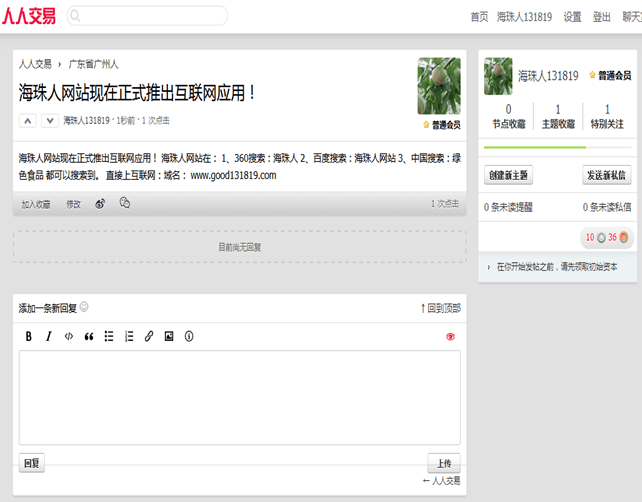Click into the reply text area
The height and width of the screenshot is (502, 642).
pos(240,397)
